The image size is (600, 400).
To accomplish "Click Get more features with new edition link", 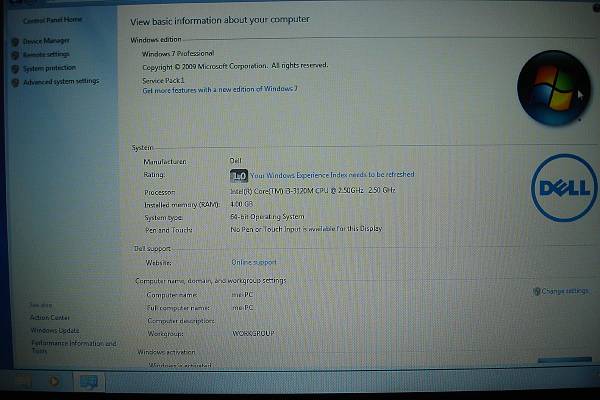I will click(220, 90).
